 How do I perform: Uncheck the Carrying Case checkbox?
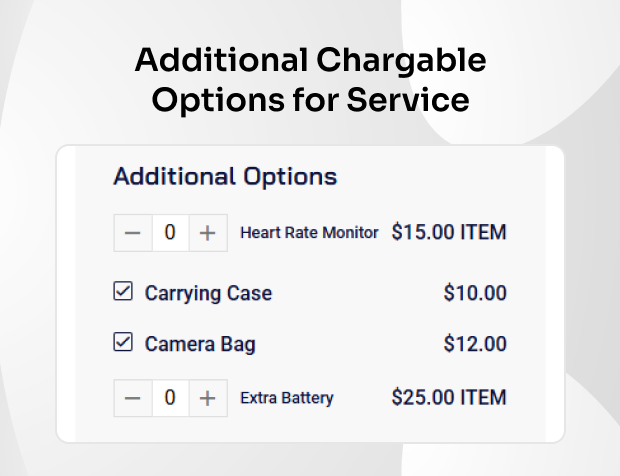click(x=123, y=292)
